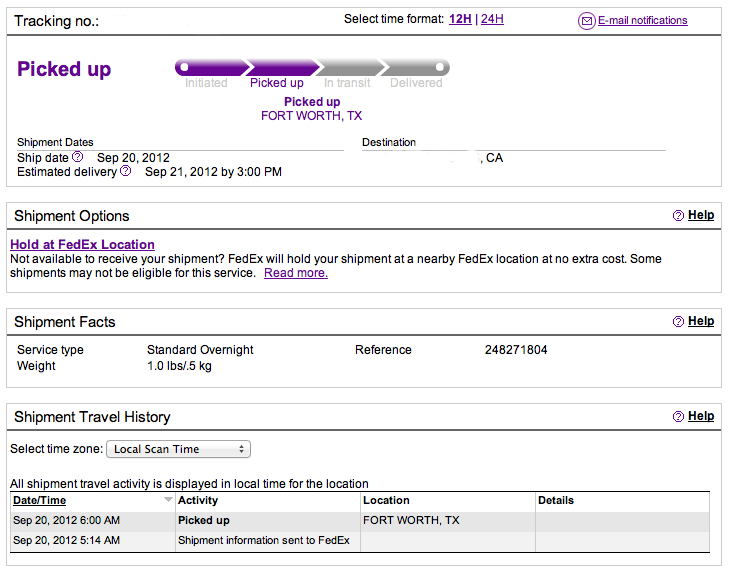Click the Estimated delivery help question icon
729x574 pixels.
pos(126,171)
